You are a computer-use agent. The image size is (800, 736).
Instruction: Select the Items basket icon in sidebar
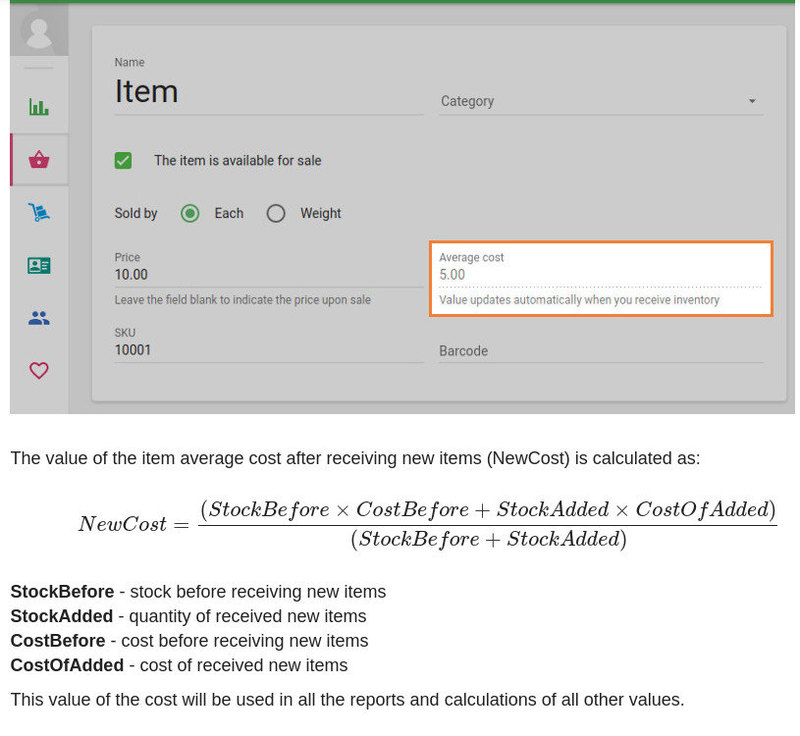click(39, 160)
